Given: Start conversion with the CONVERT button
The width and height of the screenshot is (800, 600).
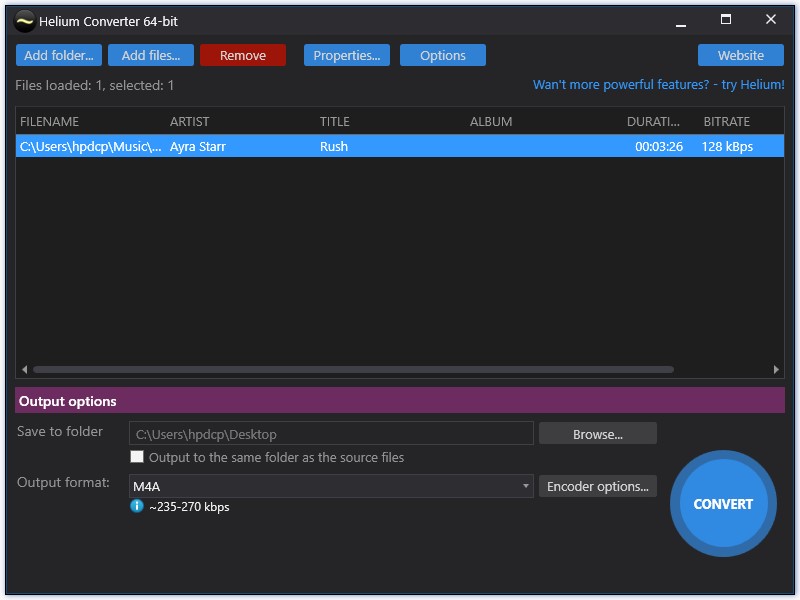Looking at the screenshot, I should 723,504.
